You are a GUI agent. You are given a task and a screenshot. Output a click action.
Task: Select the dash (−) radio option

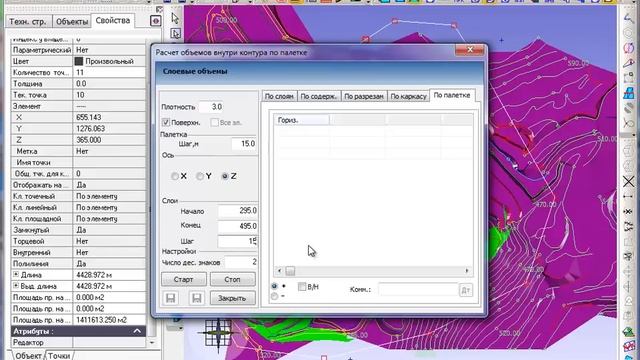pyautogui.click(x=274, y=296)
